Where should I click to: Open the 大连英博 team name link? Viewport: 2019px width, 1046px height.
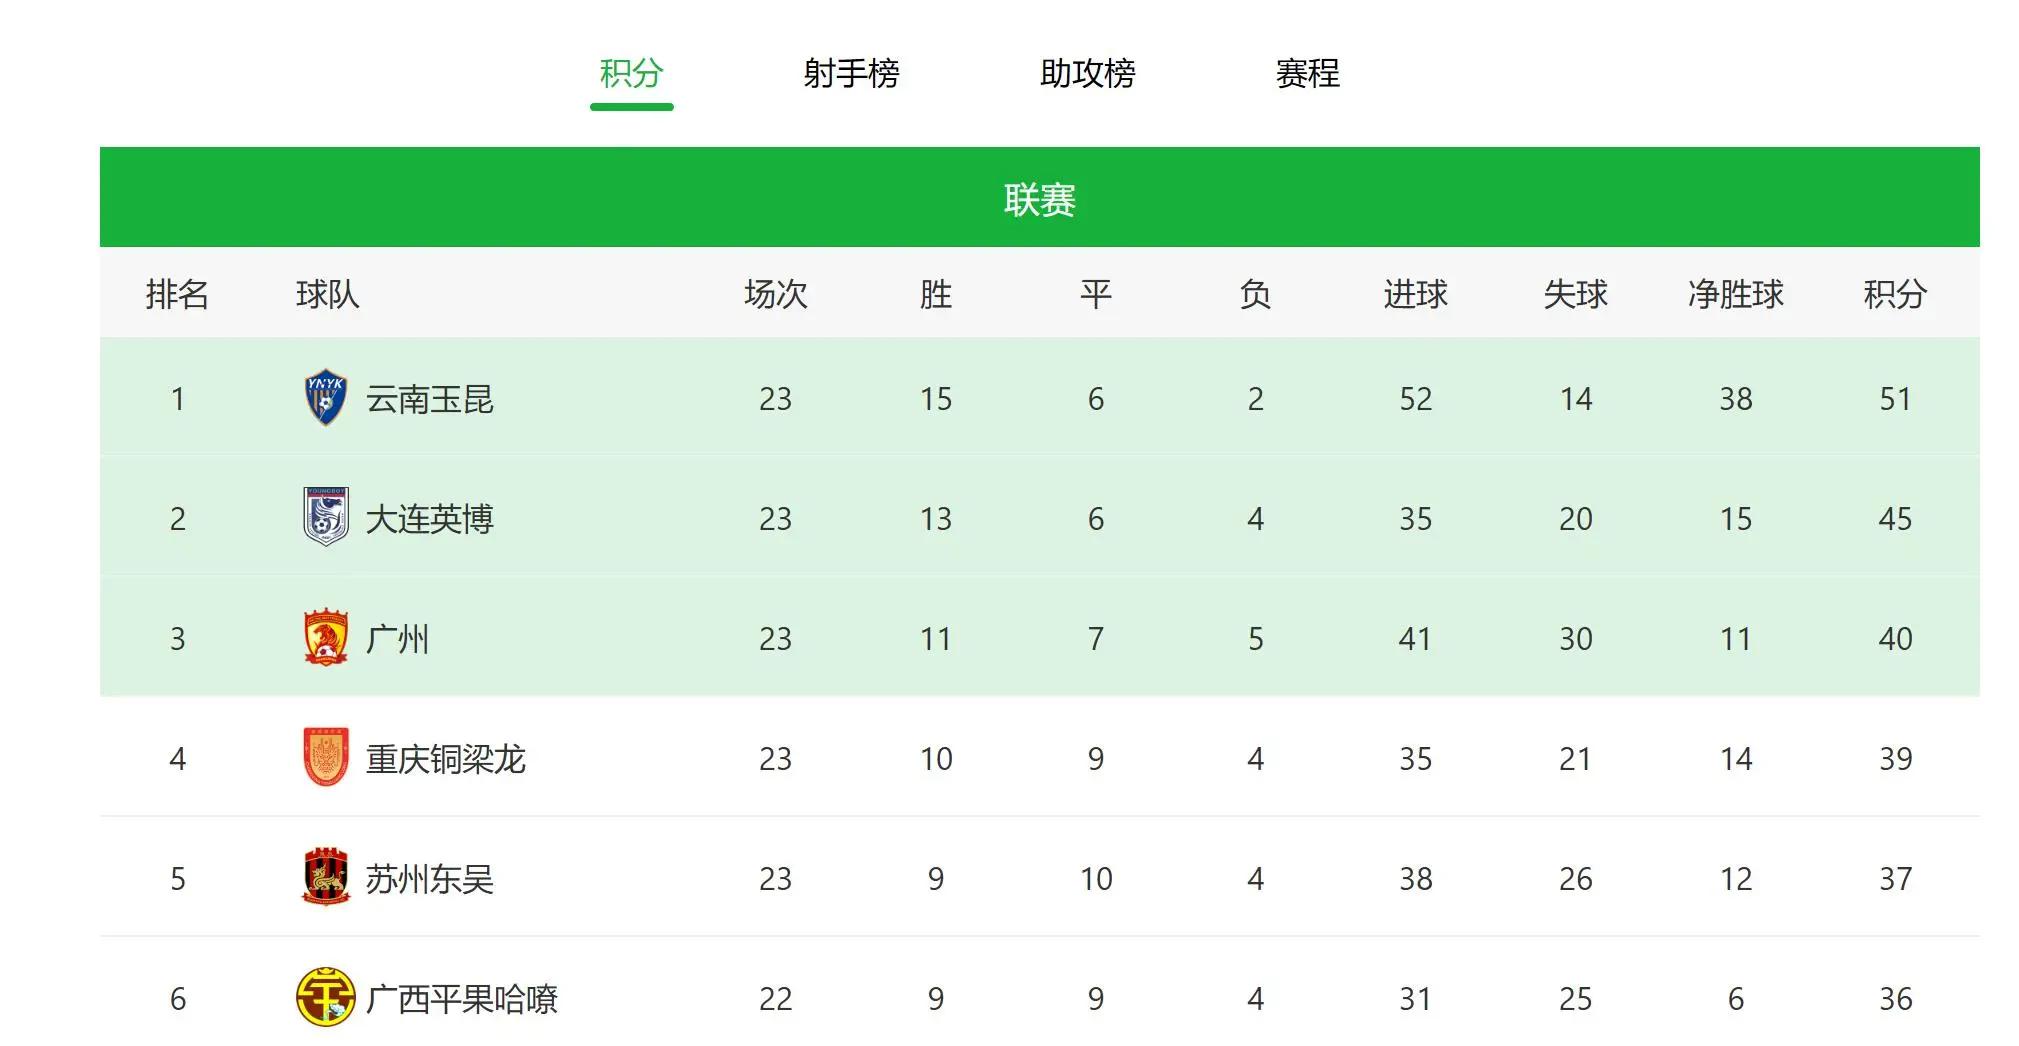point(429,519)
